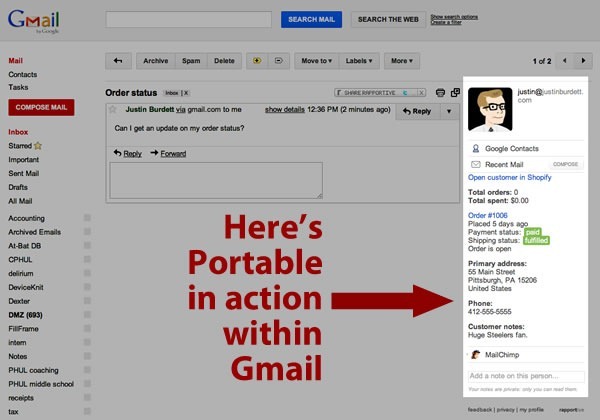
Task: Click color box next to Accounting label
Action: click(87, 218)
